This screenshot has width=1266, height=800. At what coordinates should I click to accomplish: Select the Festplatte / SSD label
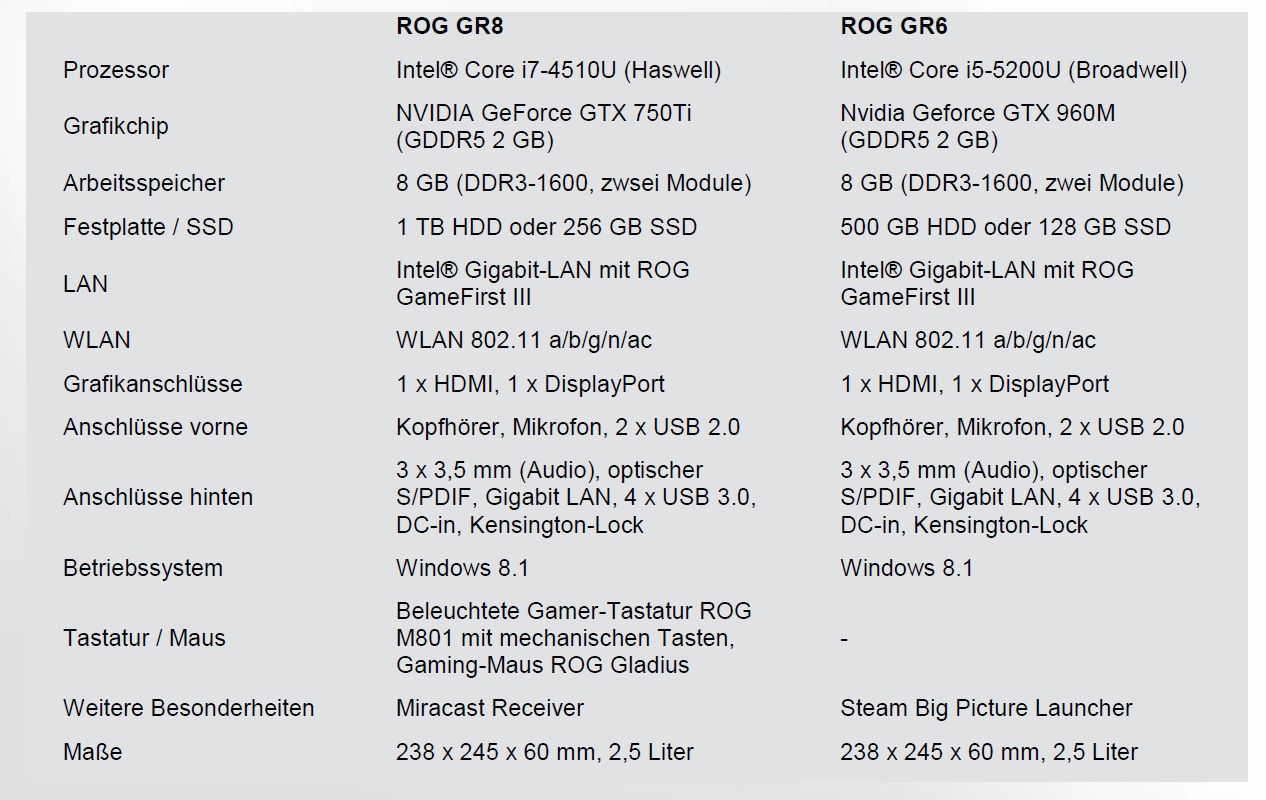(x=148, y=227)
